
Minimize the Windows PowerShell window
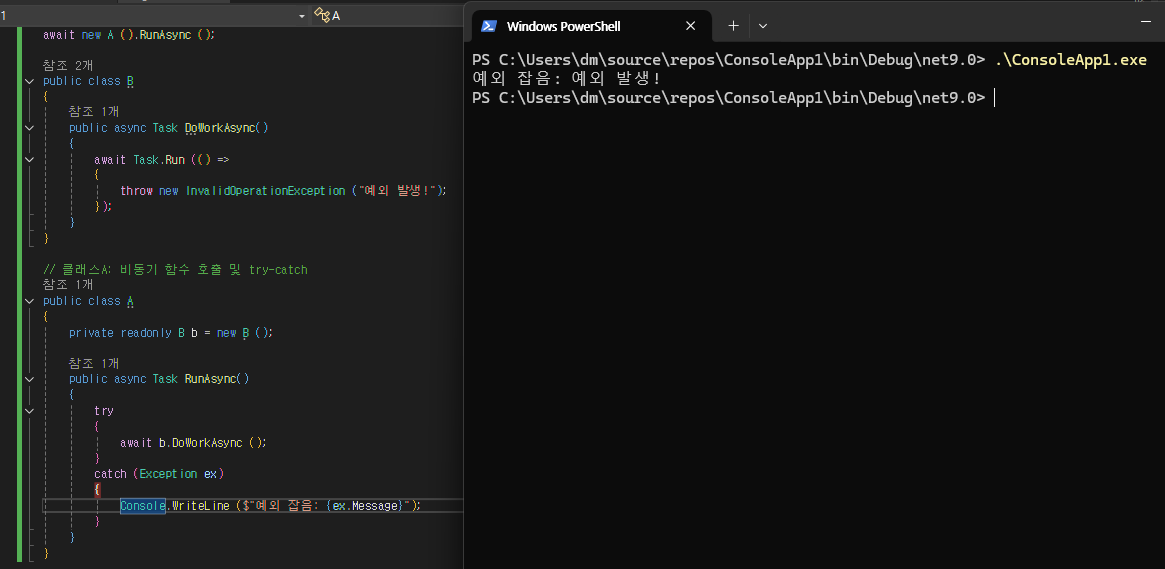pyautogui.click(x=1146, y=22)
